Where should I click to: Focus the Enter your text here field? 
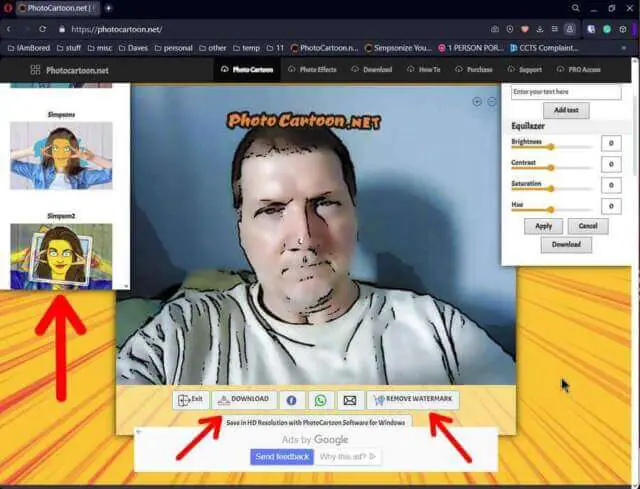pyautogui.click(x=566, y=92)
